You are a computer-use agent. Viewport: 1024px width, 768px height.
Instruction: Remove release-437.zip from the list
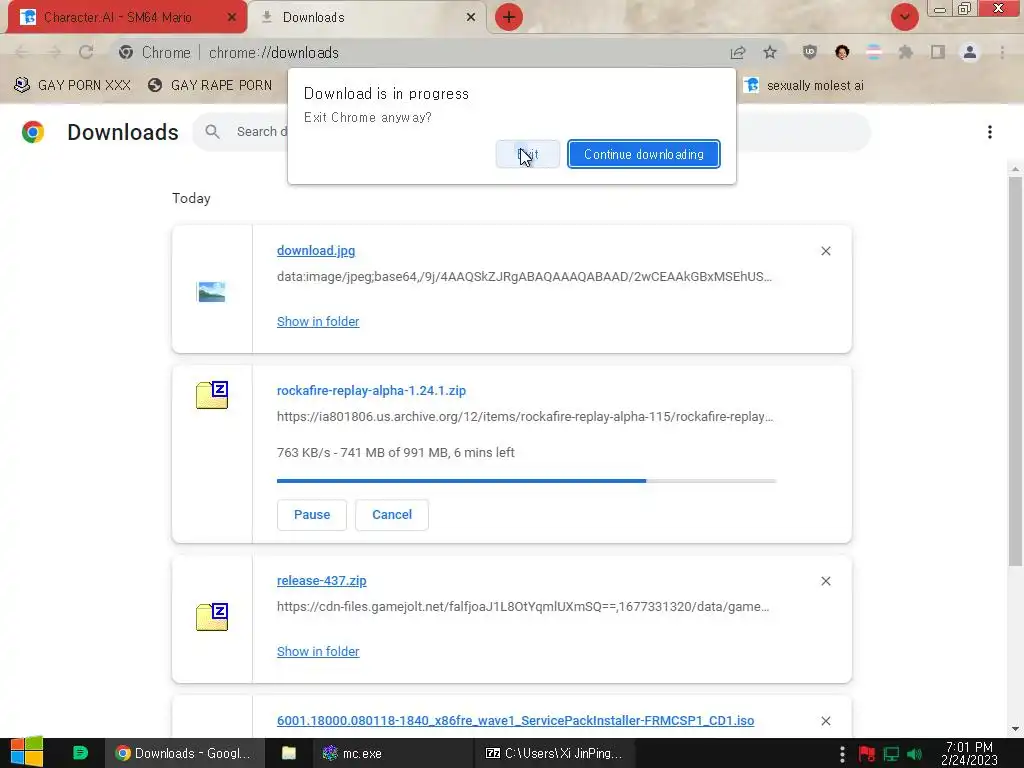tap(825, 581)
